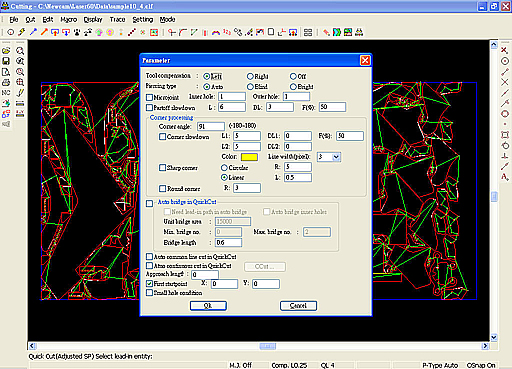Enable the Round corner checkbox
The width and height of the screenshot is (512, 369).
tap(162, 189)
